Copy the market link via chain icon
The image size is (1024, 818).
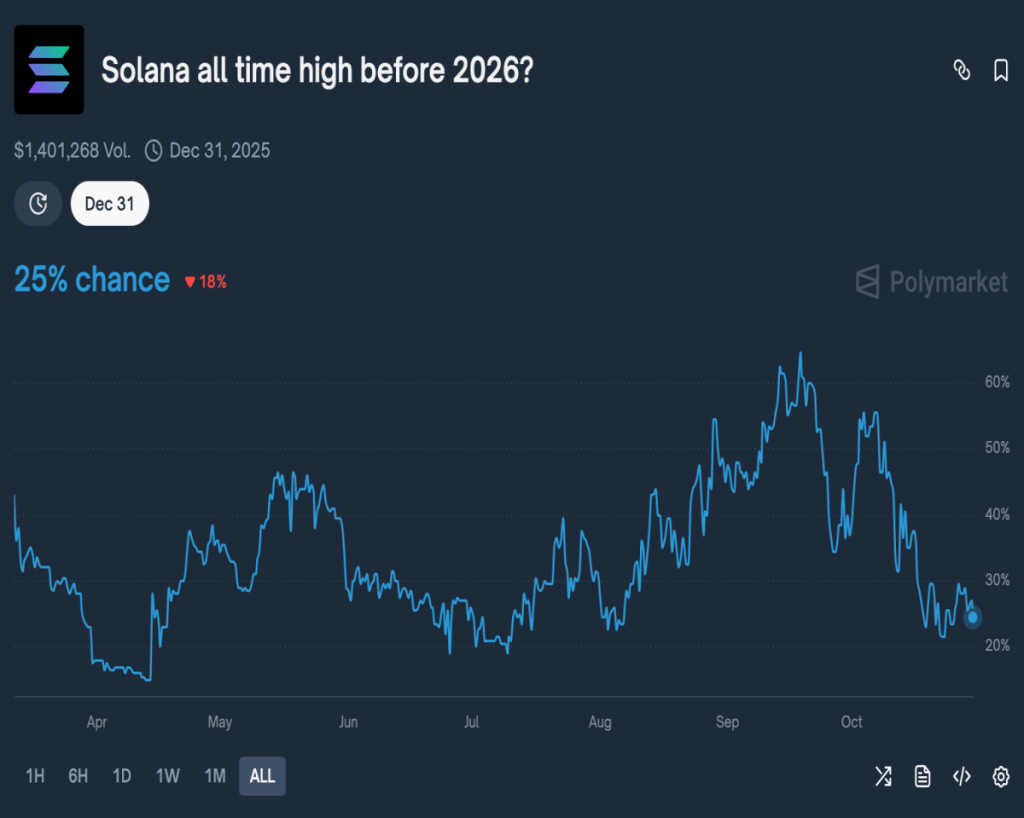[x=961, y=71]
